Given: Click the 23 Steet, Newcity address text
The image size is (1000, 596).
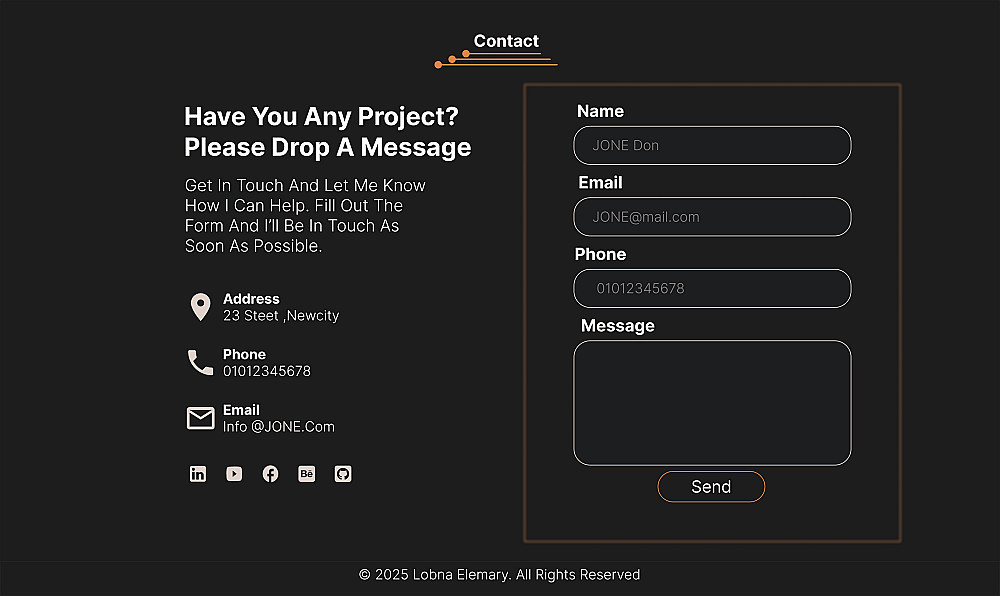Looking at the screenshot, I should 281,316.
